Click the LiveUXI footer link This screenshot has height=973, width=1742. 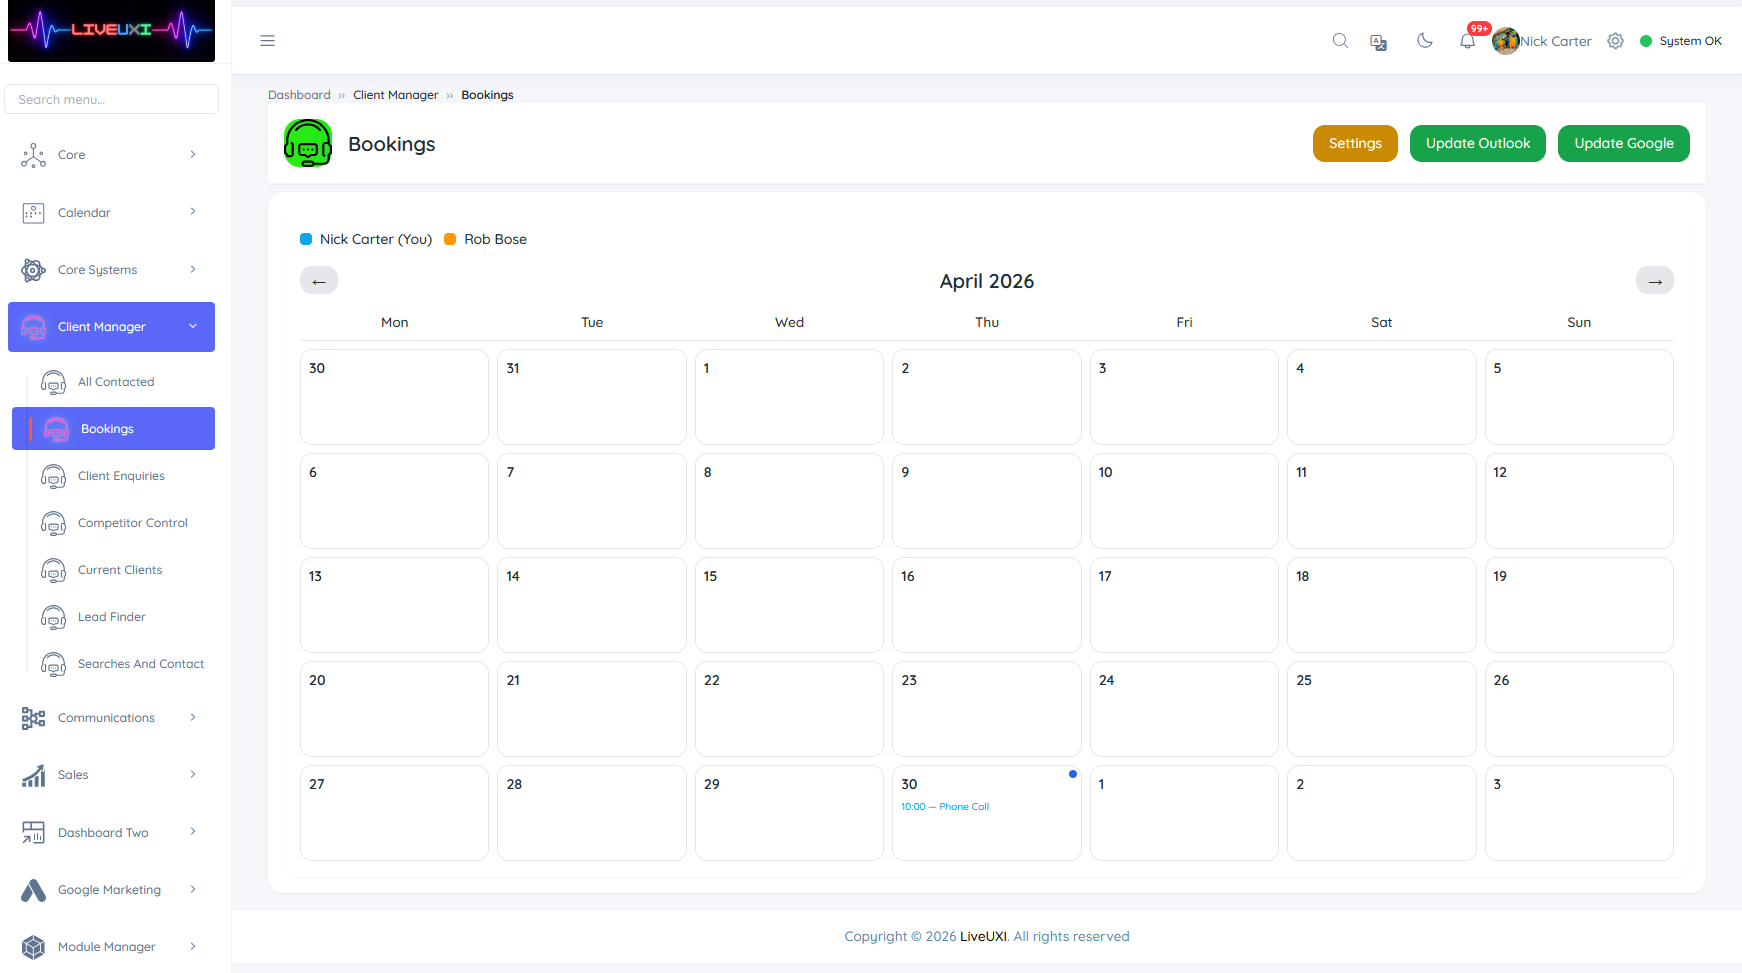(x=983, y=937)
